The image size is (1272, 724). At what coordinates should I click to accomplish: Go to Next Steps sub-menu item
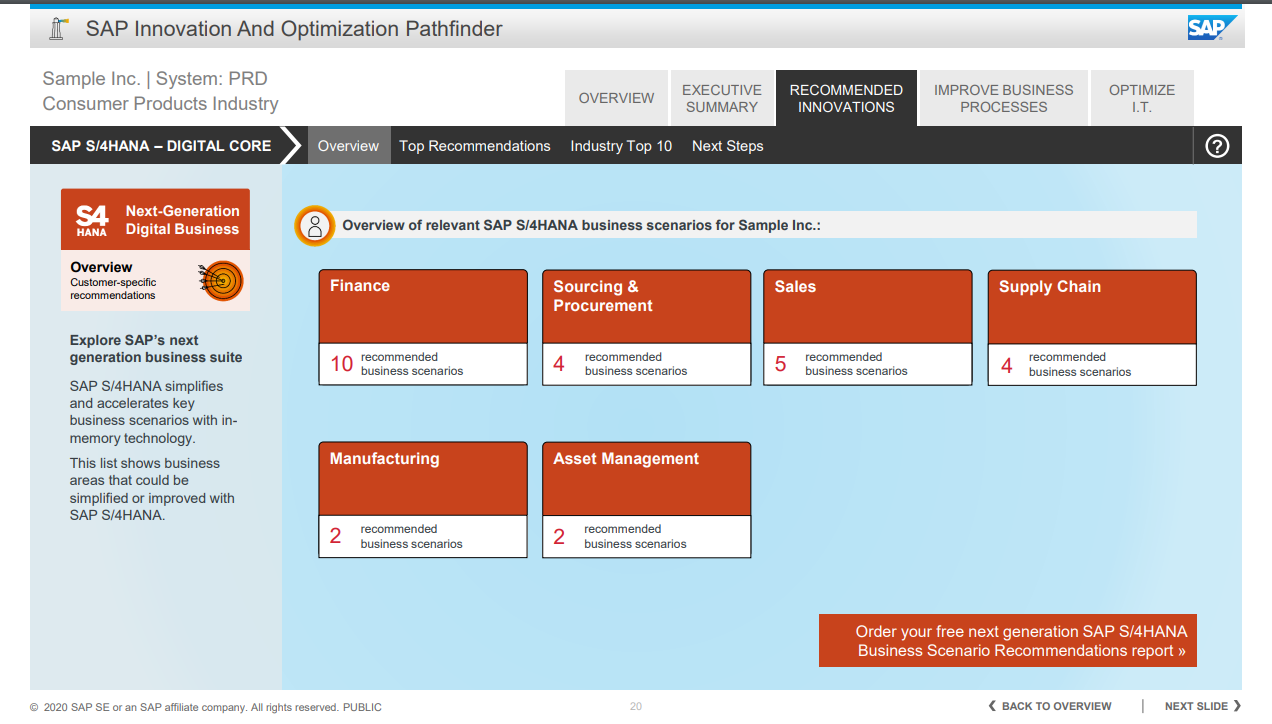click(x=728, y=146)
